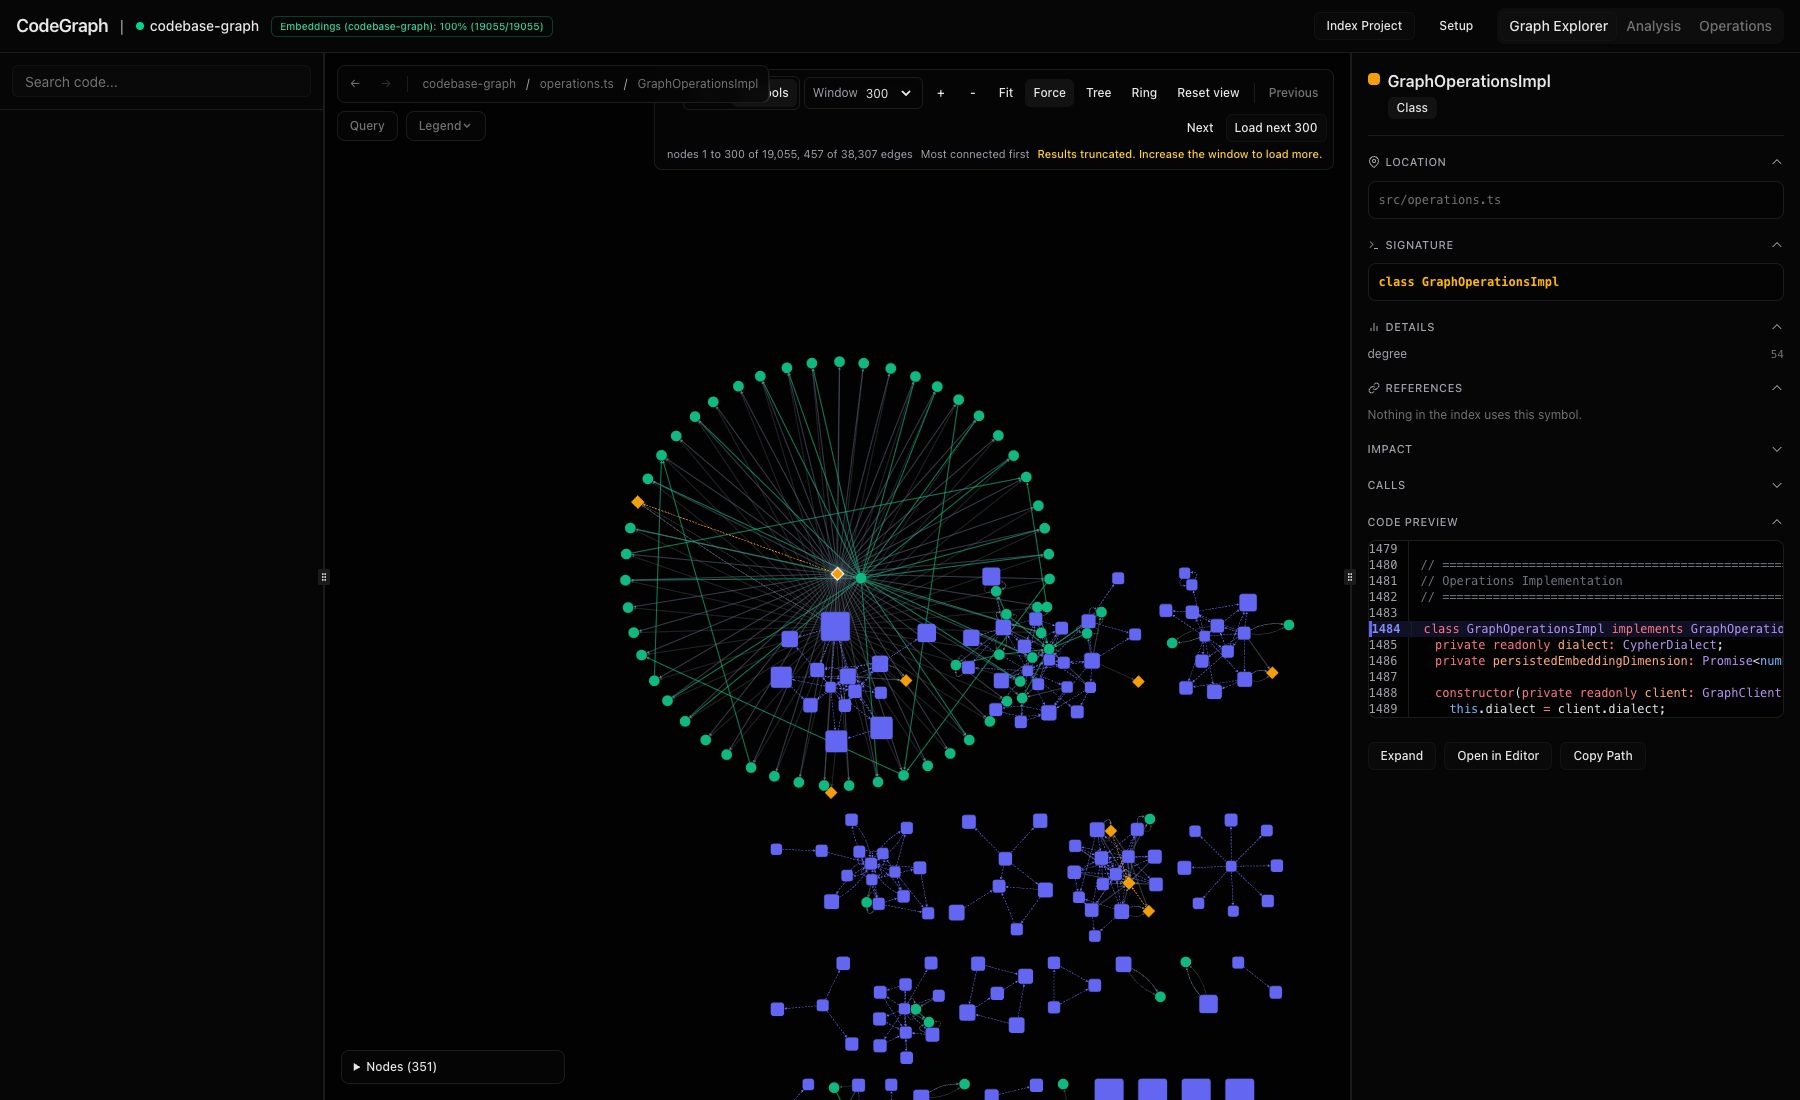Click the signature terminal icon
This screenshot has height=1100, width=1800.
(x=1374, y=245)
